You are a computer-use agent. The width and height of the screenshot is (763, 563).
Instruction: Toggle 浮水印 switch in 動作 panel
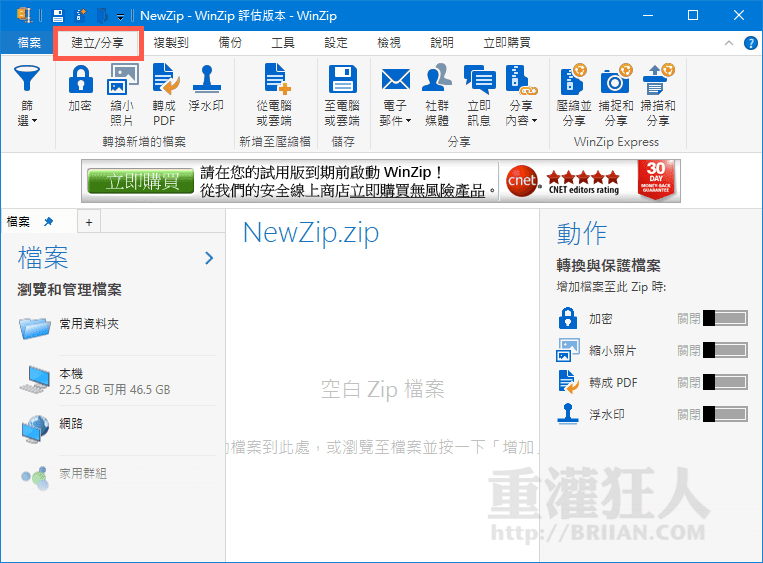pyautogui.click(x=726, y=415)
